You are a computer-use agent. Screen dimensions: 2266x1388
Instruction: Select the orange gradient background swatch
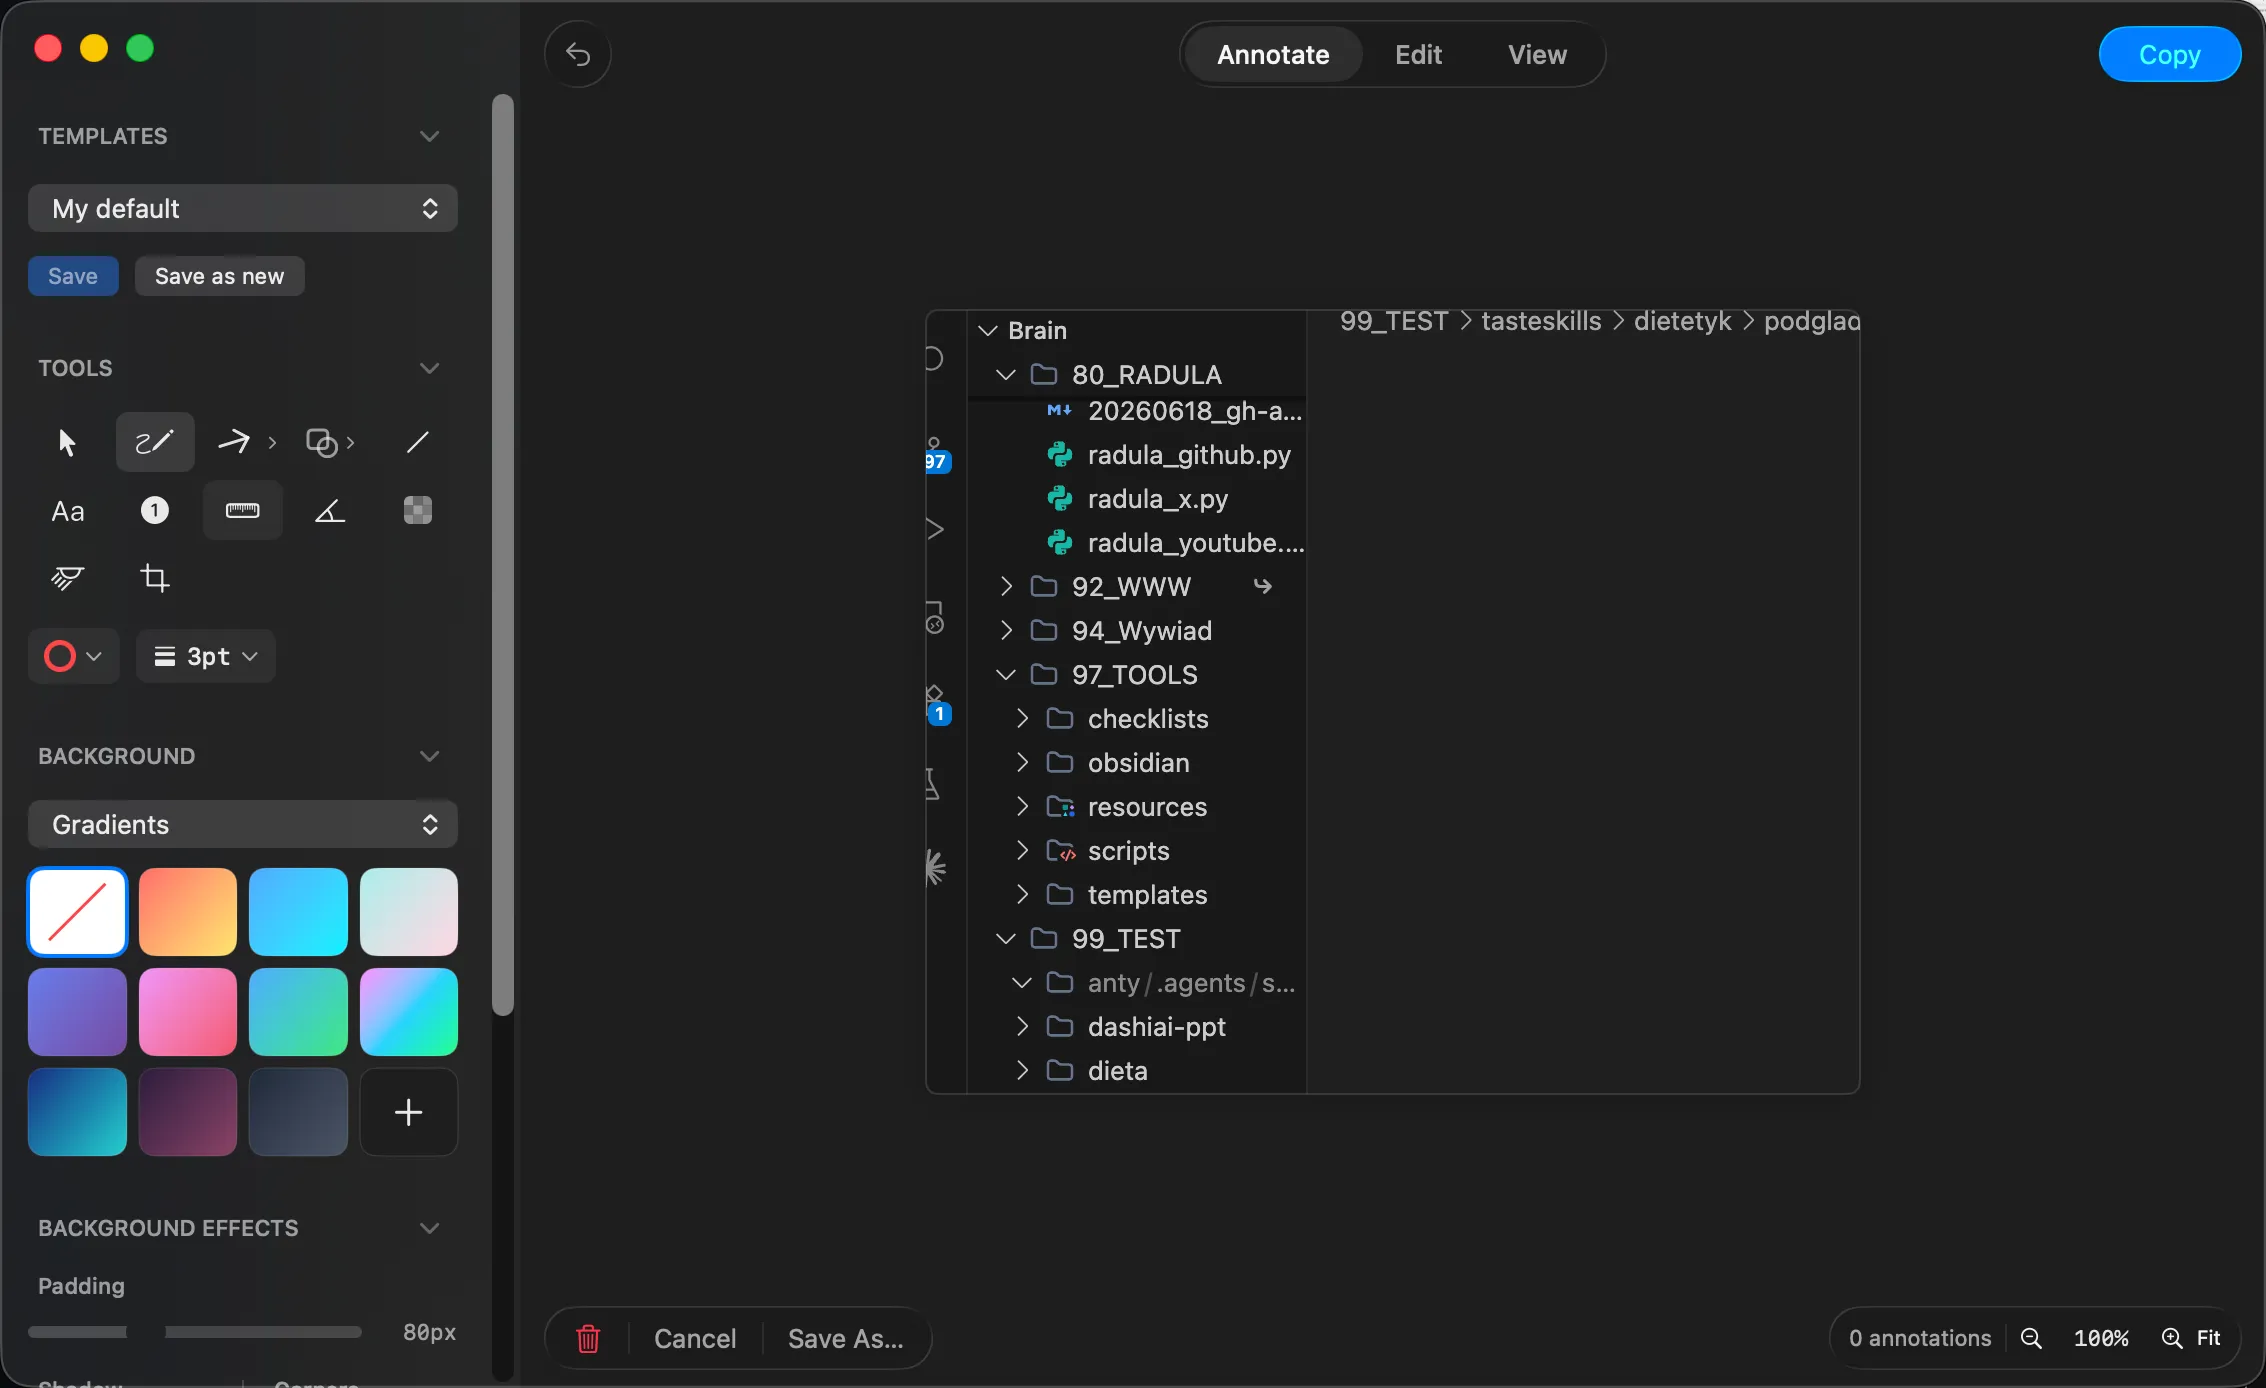click(187, 912)
